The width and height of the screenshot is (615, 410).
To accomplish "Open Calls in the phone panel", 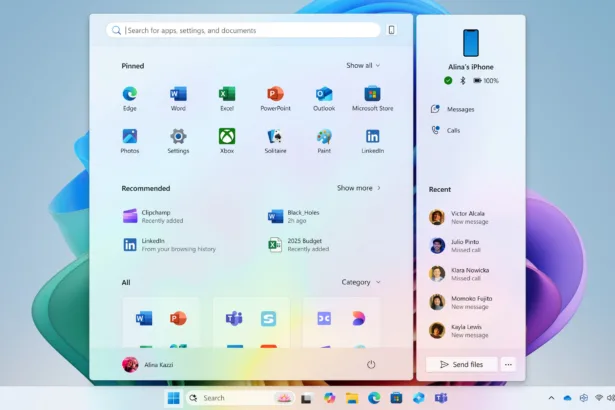I will tap(446, 130).
